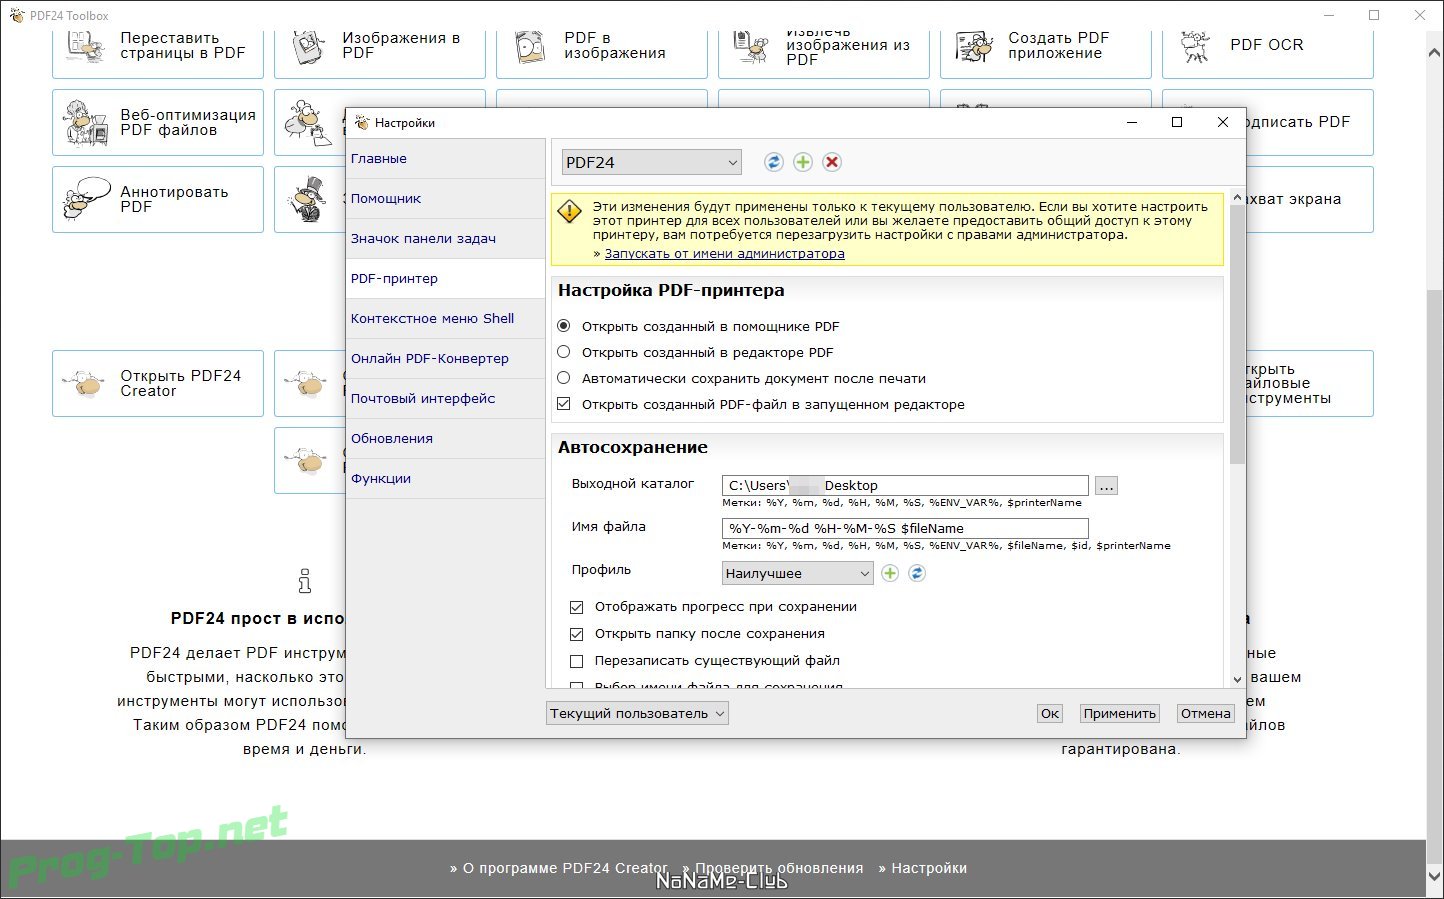The height and width of the screenshot is (899, 1444).
Task: Click the Отмена button
Action: (1205, 713)
